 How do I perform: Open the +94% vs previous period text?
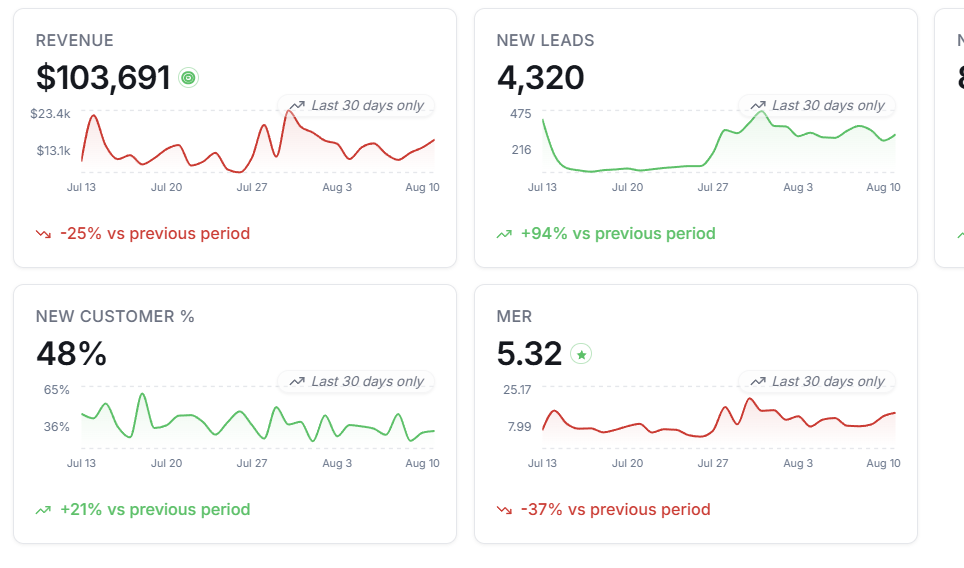click(618, 234)
